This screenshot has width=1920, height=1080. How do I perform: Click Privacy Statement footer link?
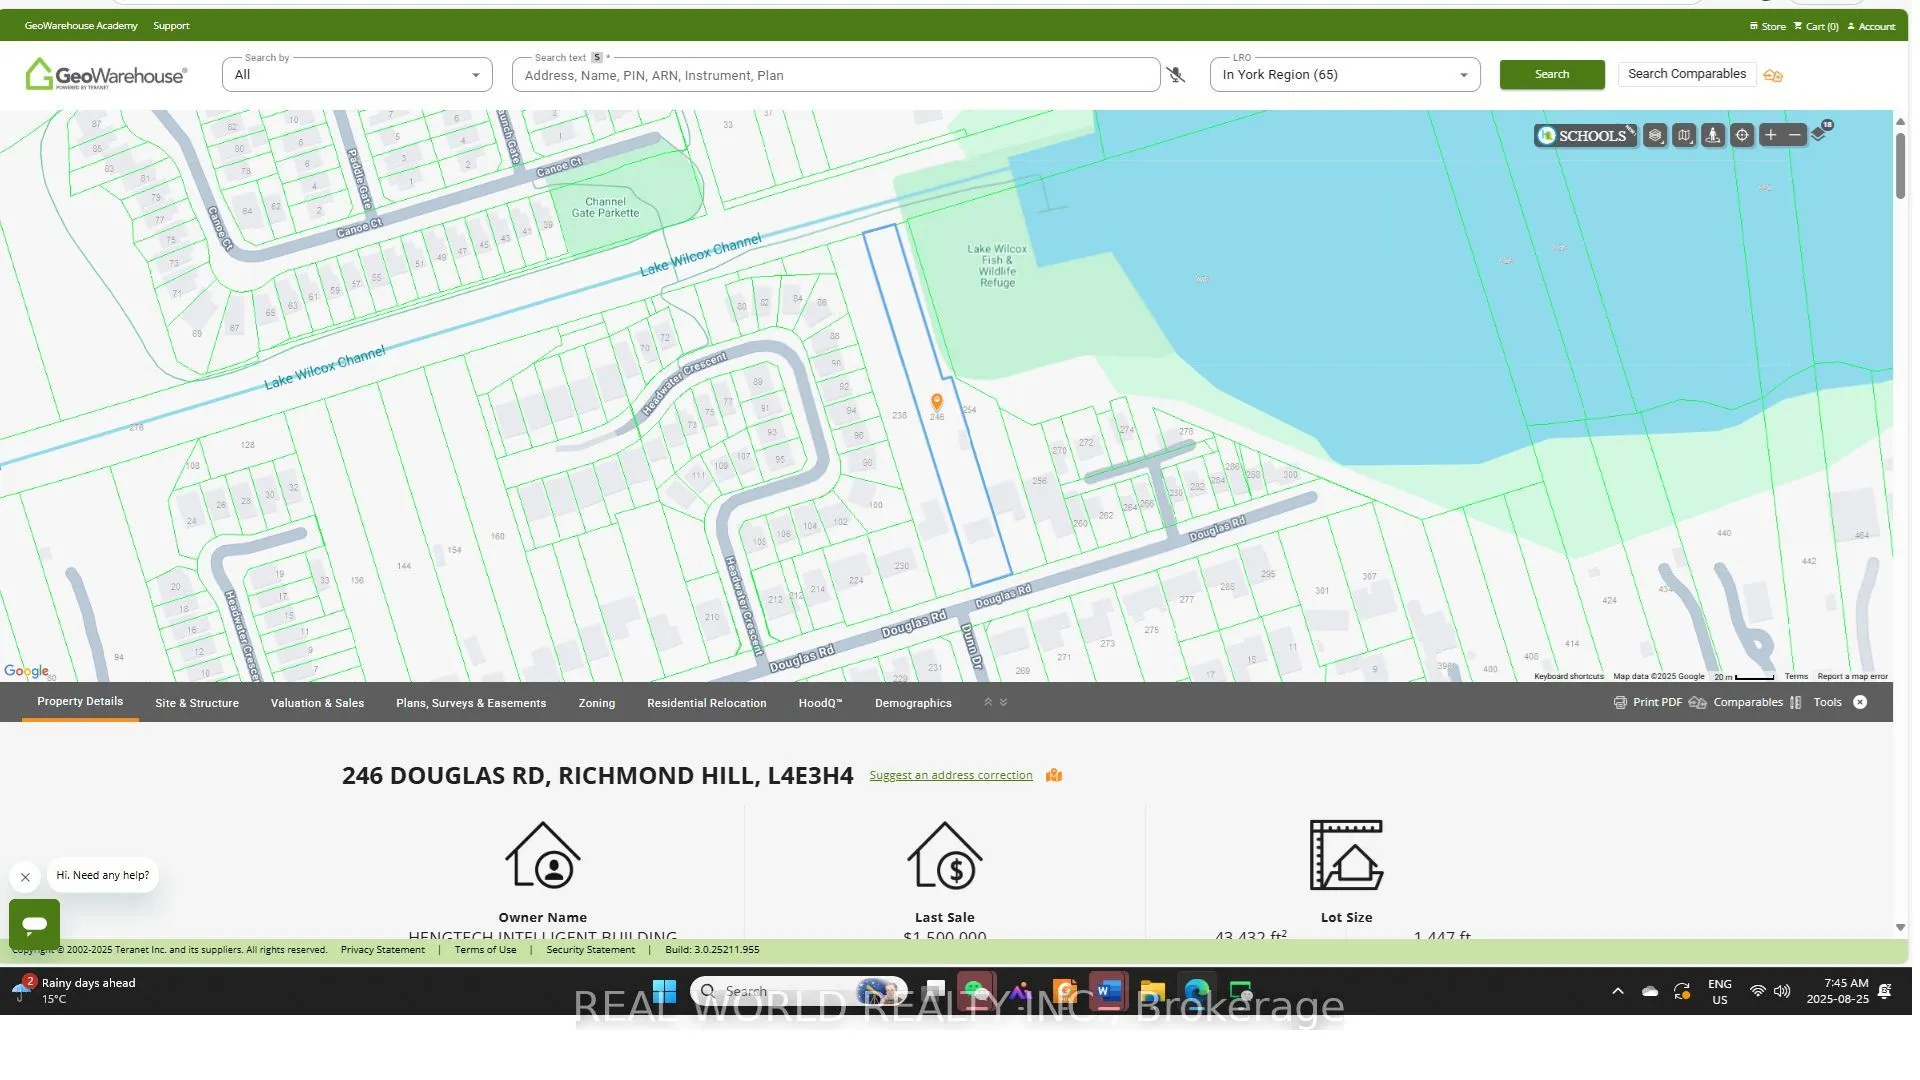pos(382,950)
